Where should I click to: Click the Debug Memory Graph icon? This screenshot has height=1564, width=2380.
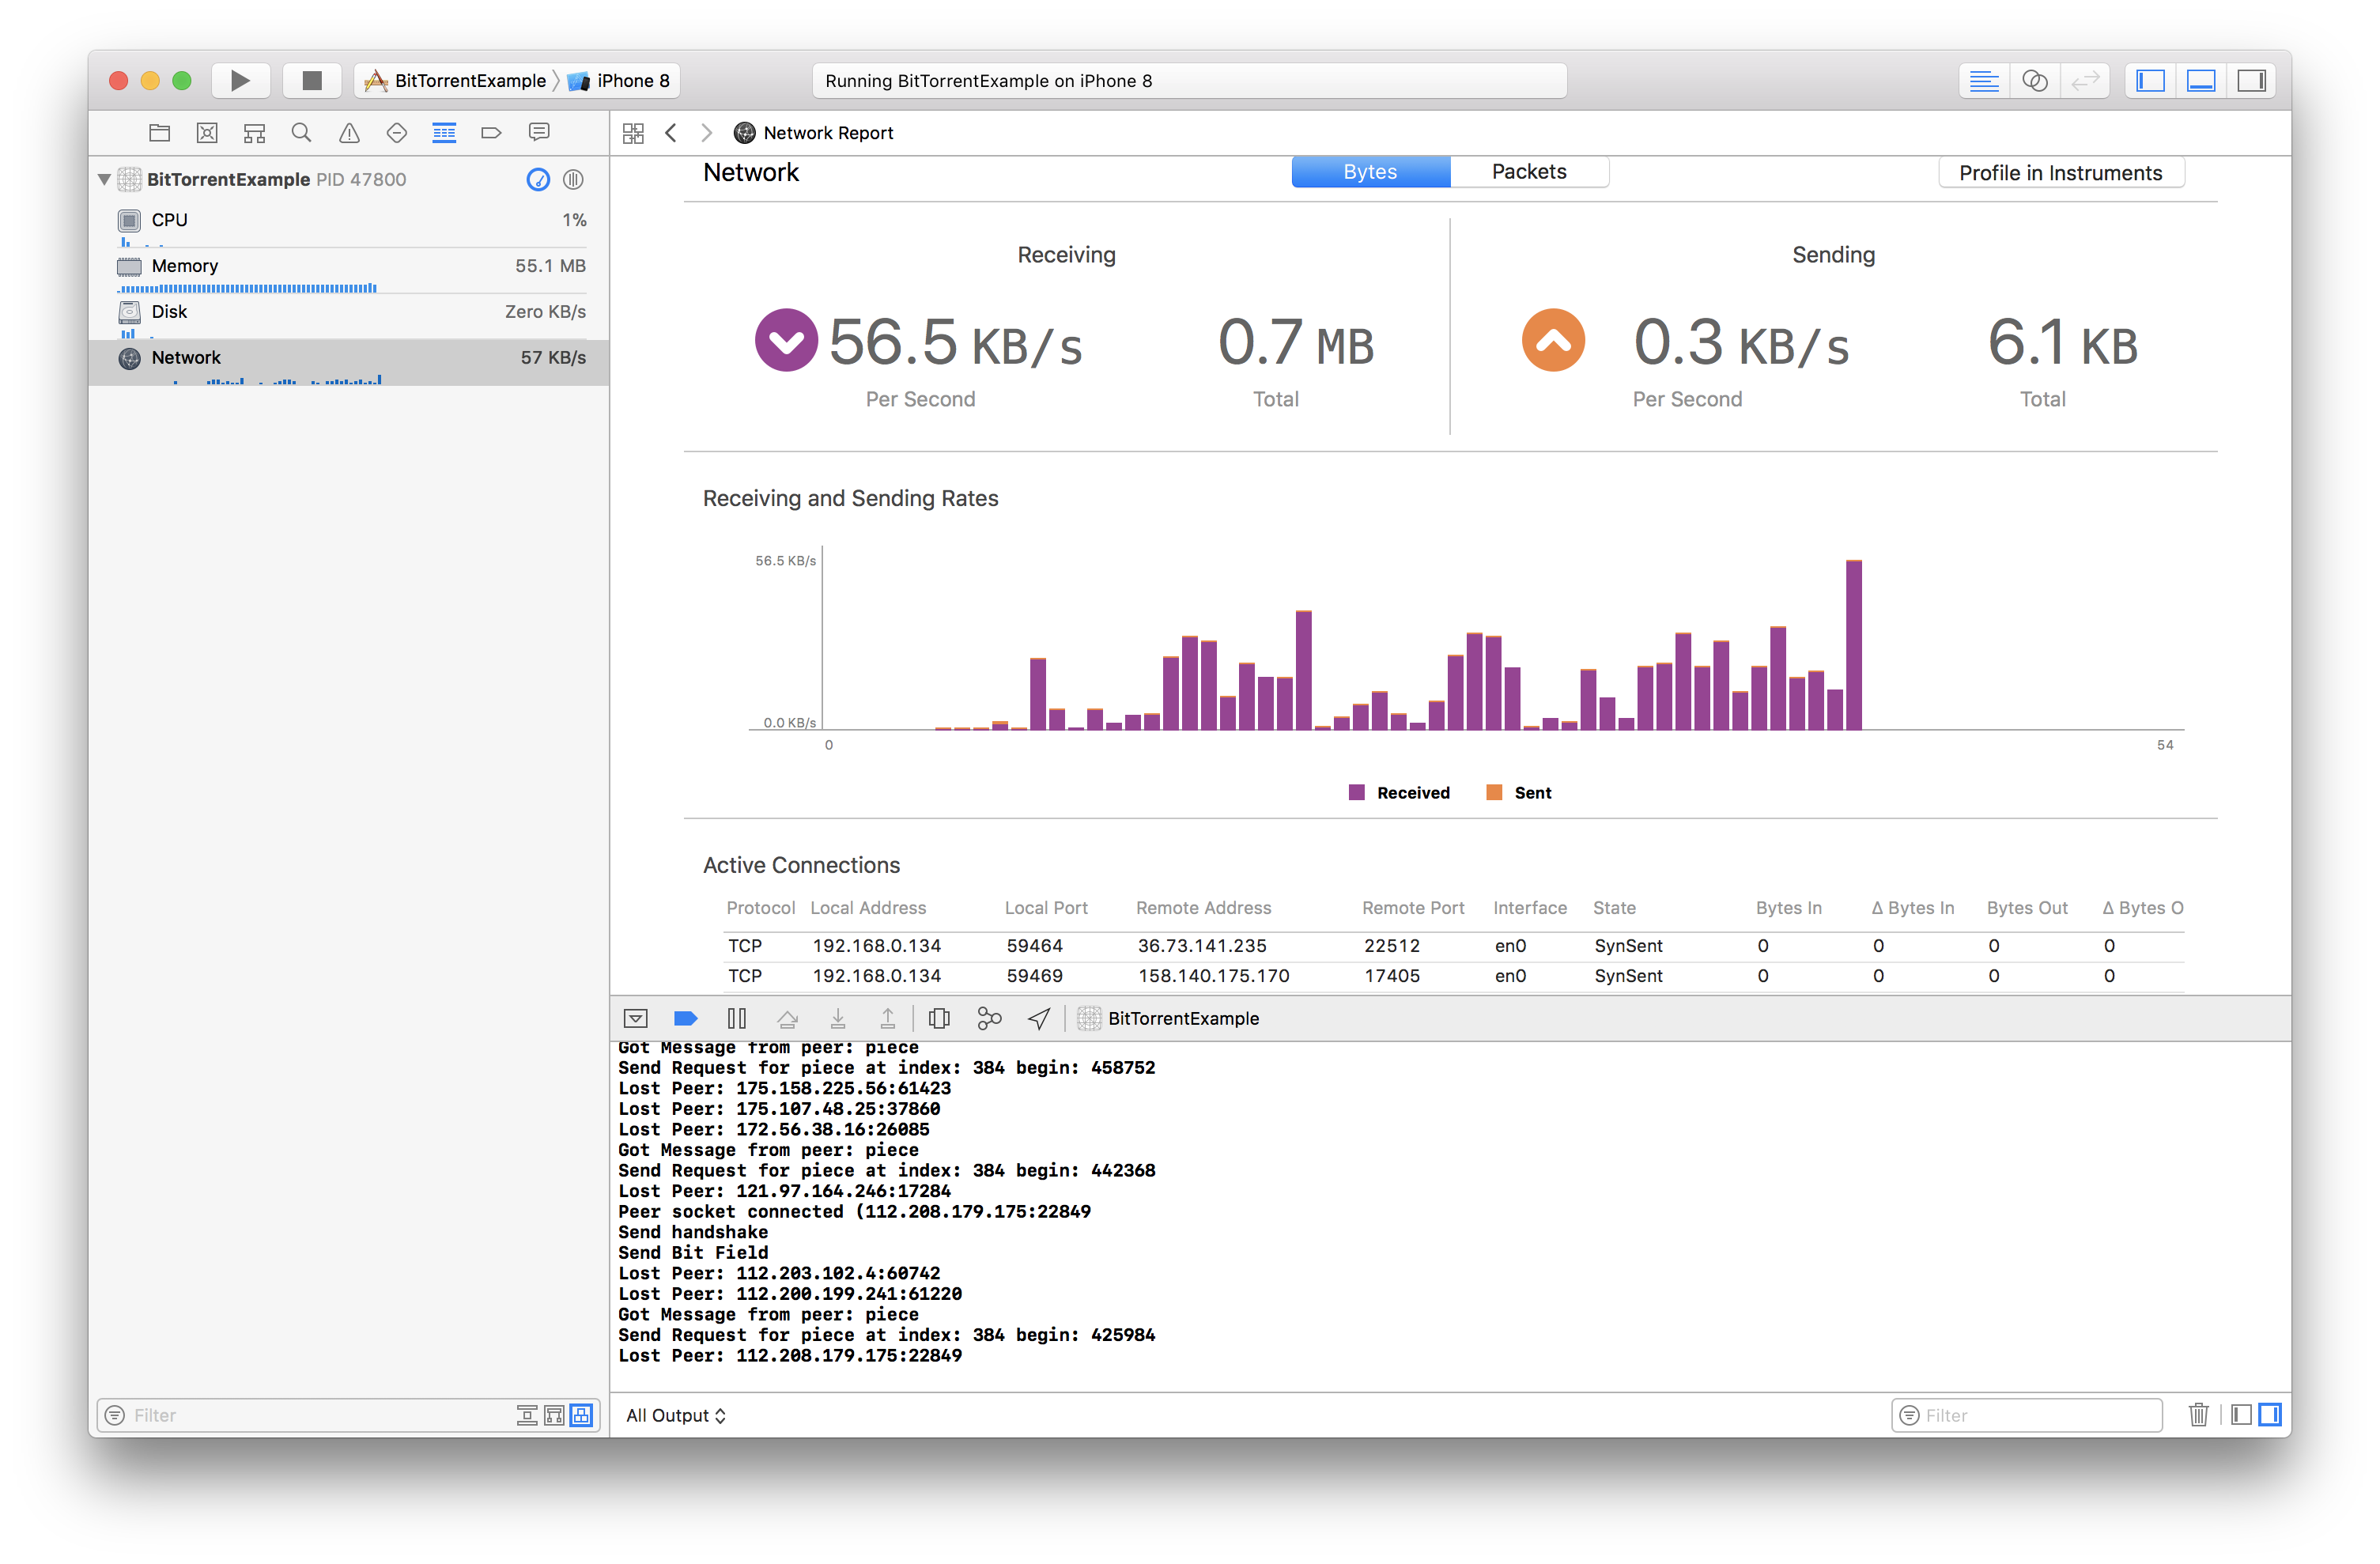(989, 1018)
